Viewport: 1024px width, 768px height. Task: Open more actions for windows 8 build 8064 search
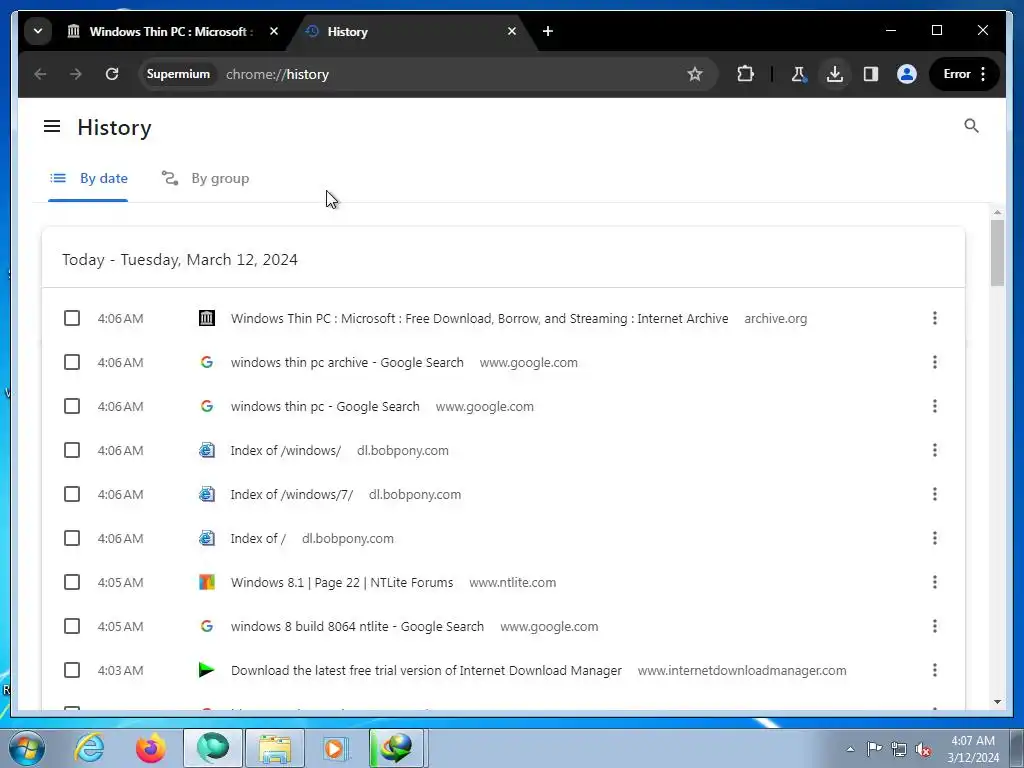[935, 626]
